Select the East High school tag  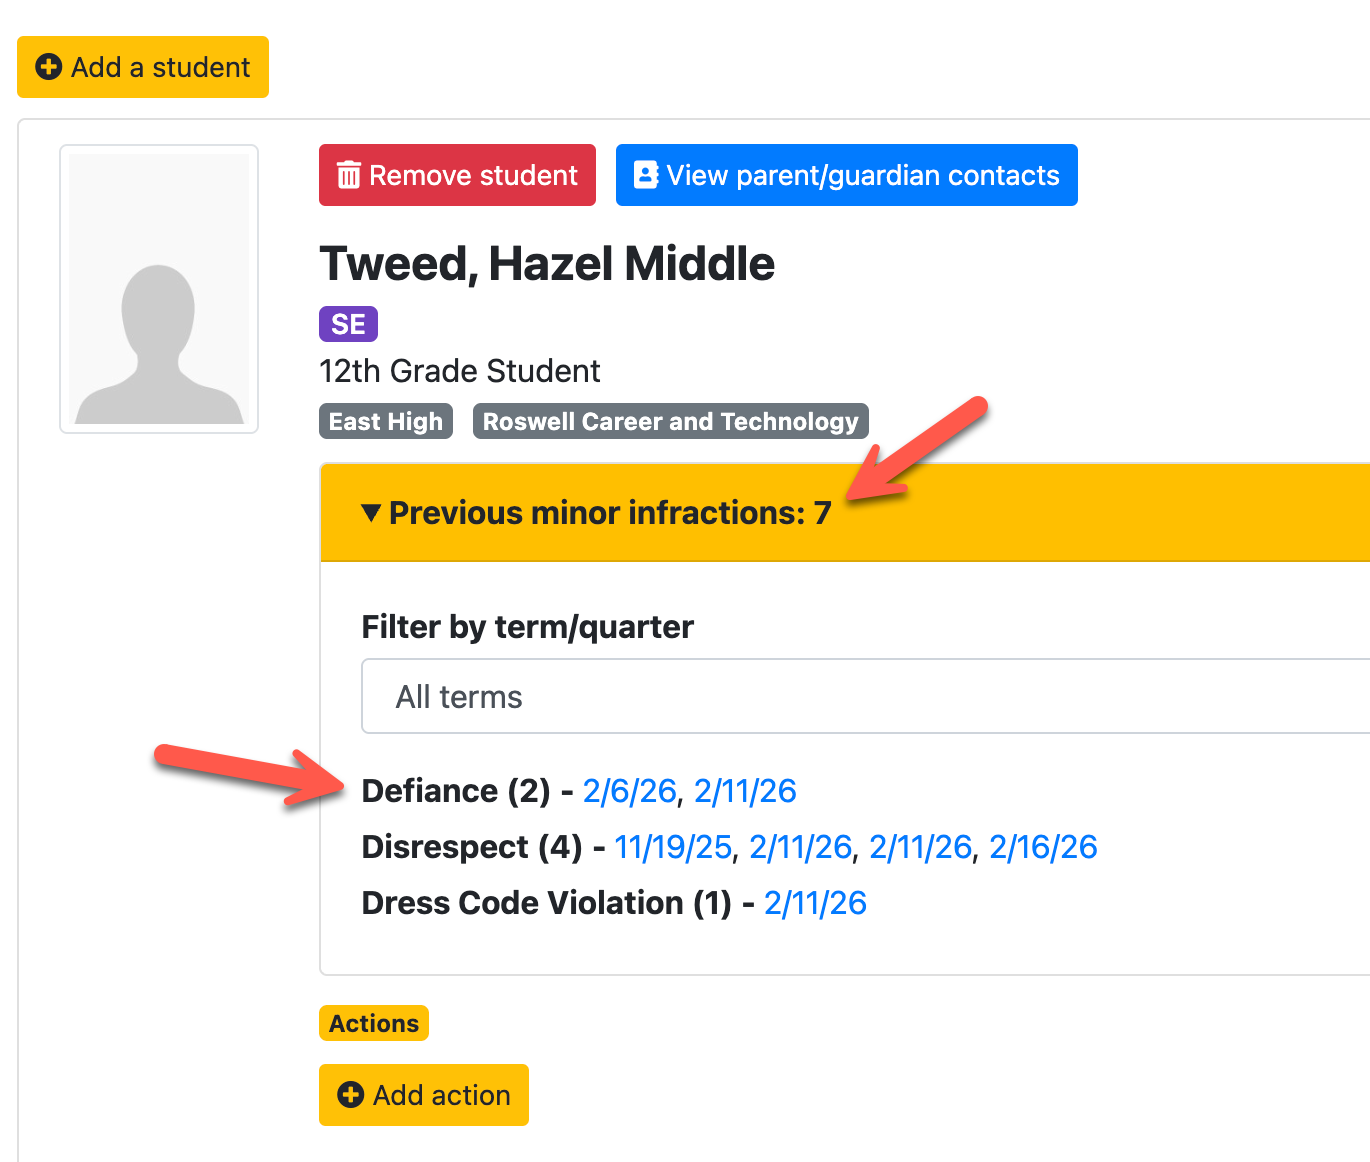pyautogui.click(x=386, y=421)
